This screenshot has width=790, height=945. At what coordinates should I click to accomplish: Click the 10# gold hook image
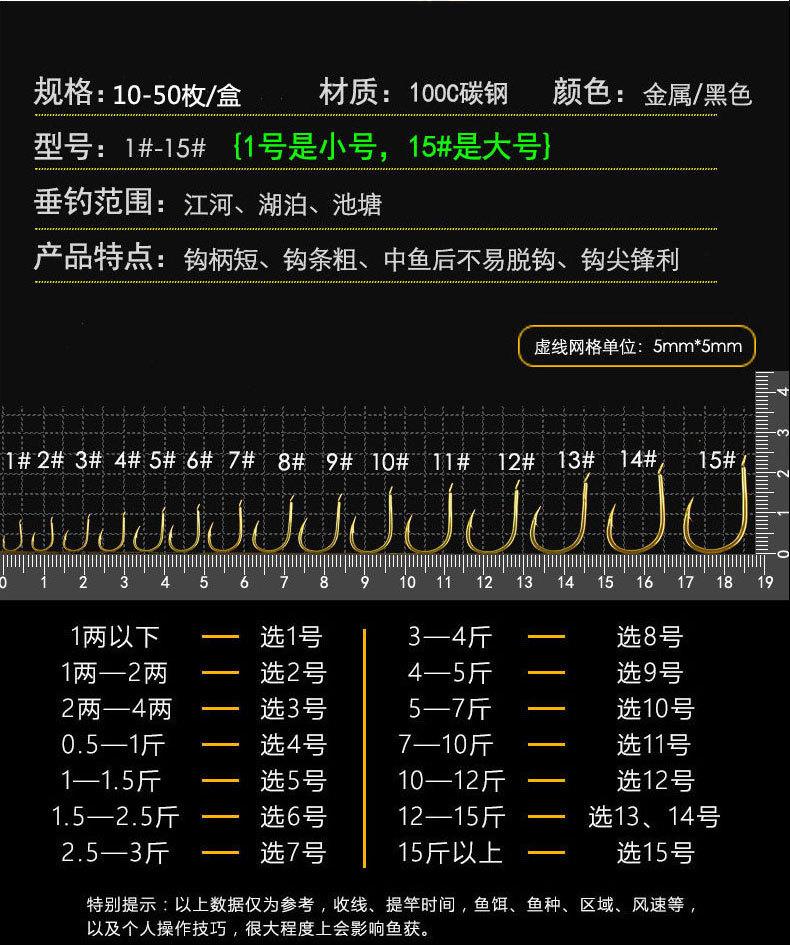(x=375, y=526)
